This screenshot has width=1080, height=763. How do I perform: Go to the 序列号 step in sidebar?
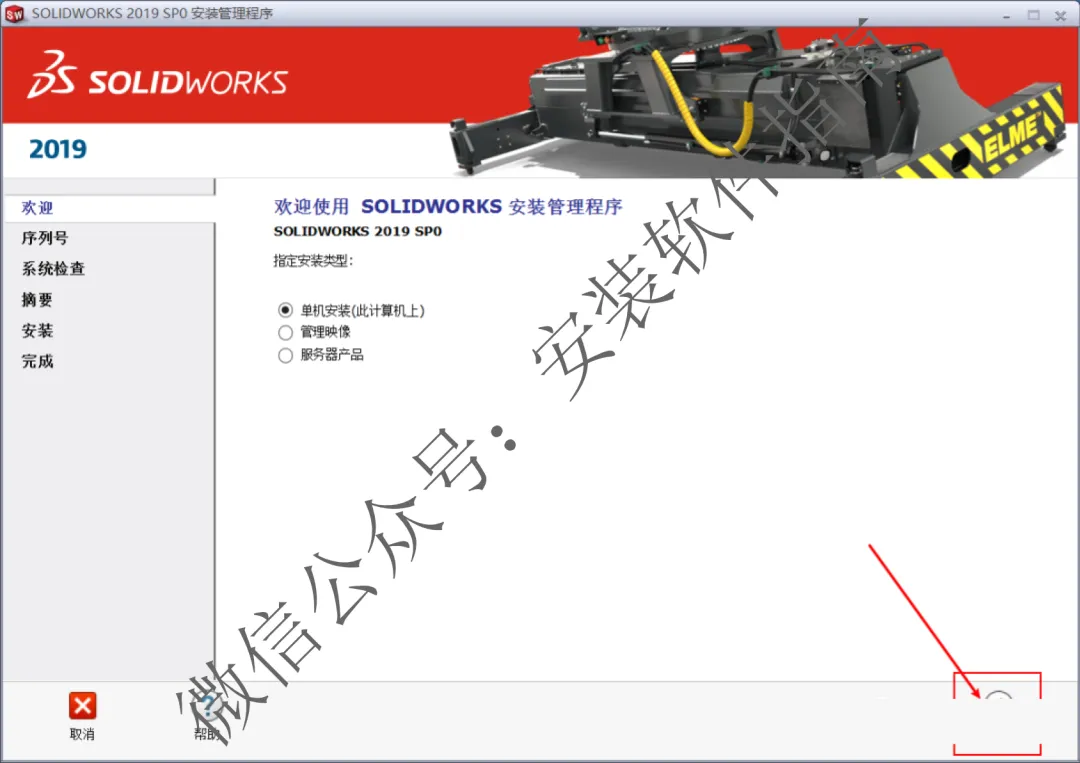coord(45,238)
